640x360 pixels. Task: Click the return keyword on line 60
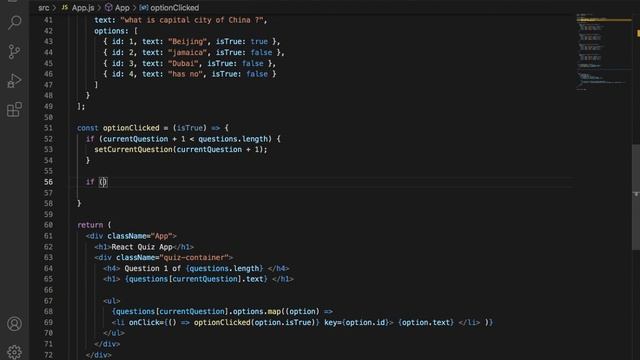(90, 225)
